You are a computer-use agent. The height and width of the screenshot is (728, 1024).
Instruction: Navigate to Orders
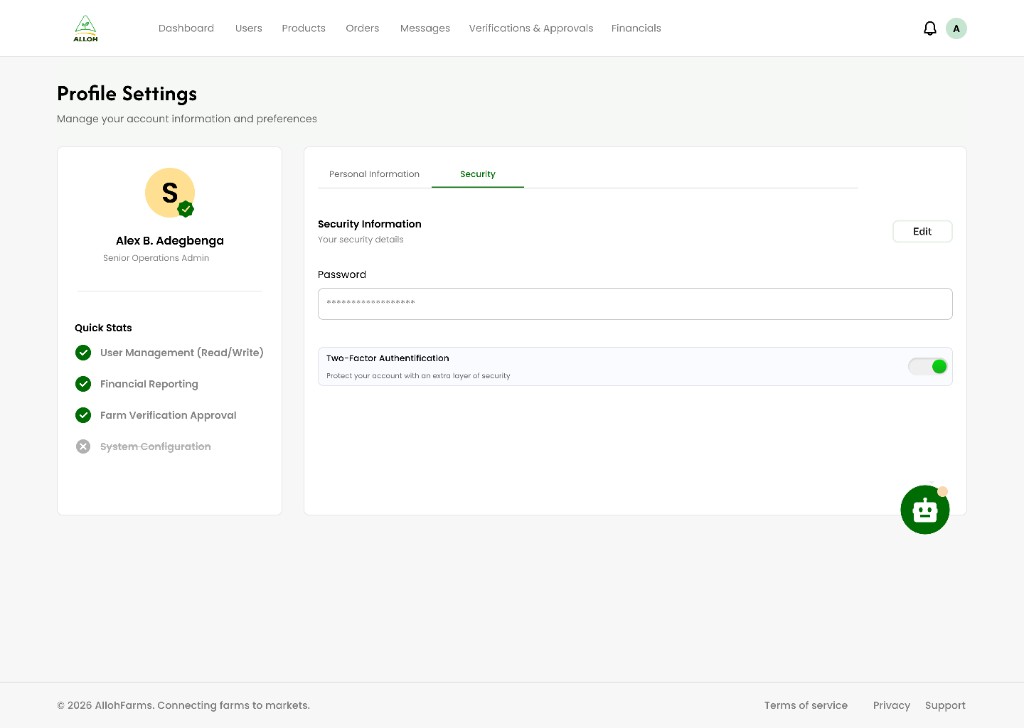click(362, 28)
